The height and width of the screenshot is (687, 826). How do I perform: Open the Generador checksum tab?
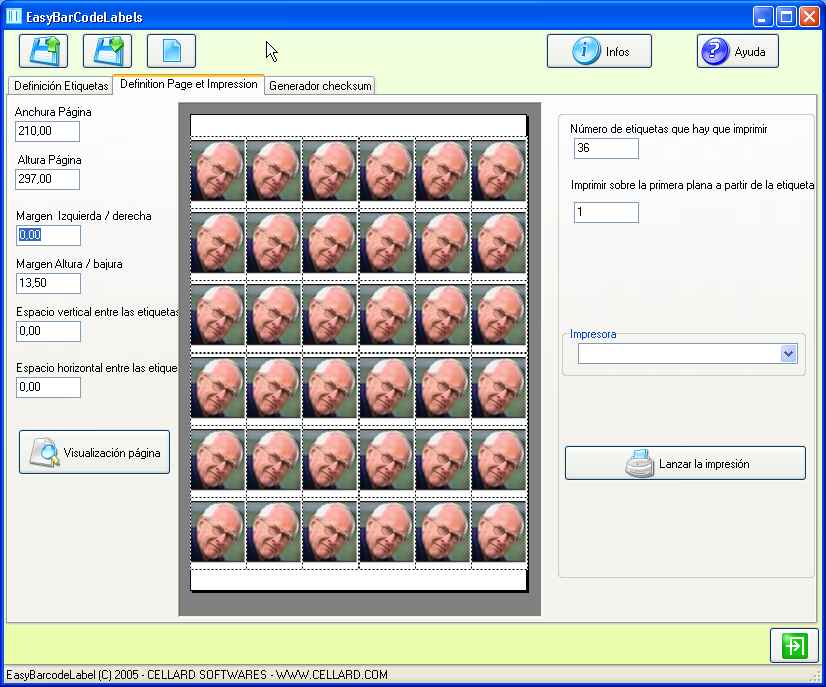coord(320,85)
